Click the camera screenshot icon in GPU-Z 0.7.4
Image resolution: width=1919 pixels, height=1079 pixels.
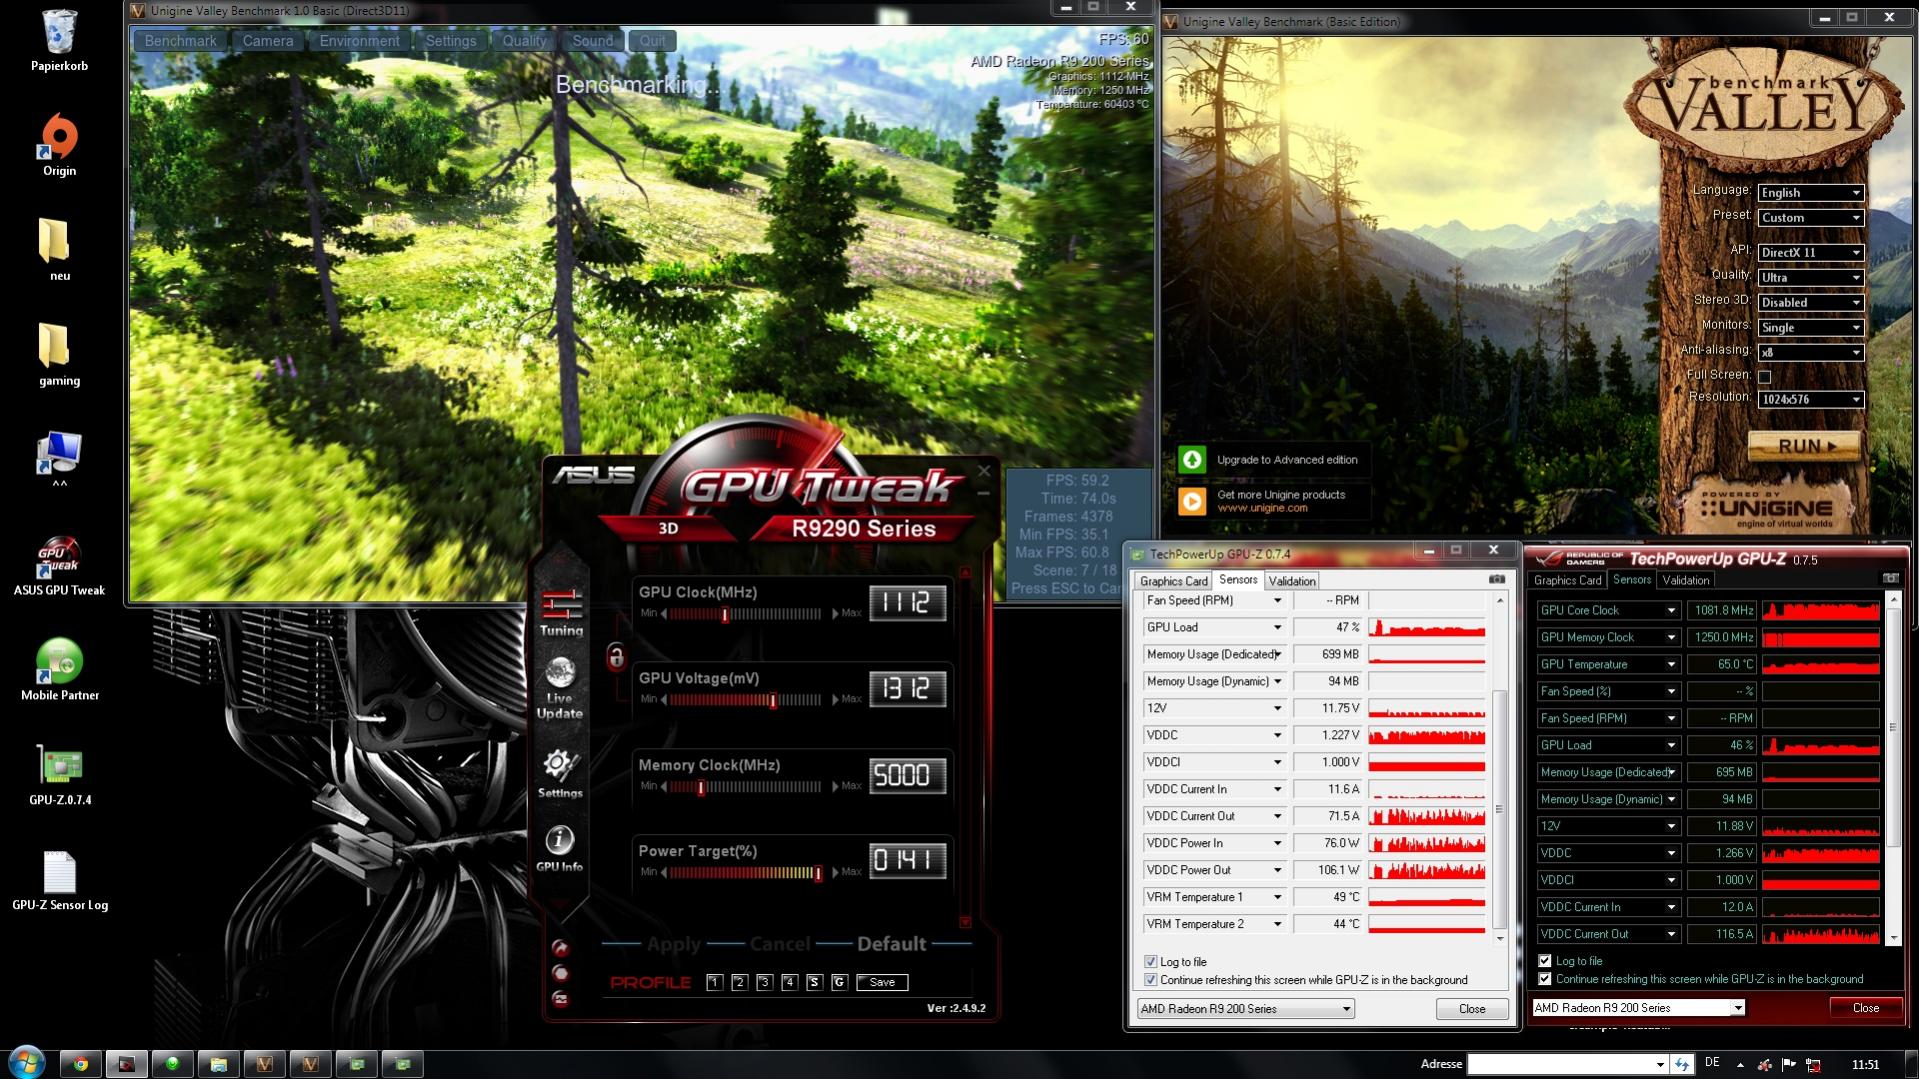(1496, 579)
